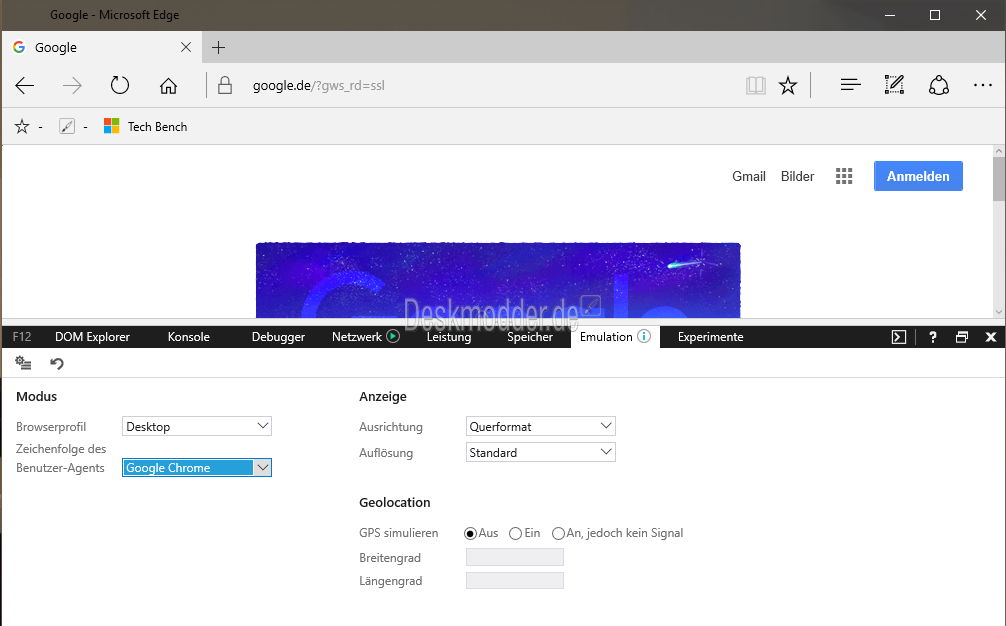This screenshot has height=626, width=1006.
Task: Undock the developer tools panel
Action: [962, 337]
